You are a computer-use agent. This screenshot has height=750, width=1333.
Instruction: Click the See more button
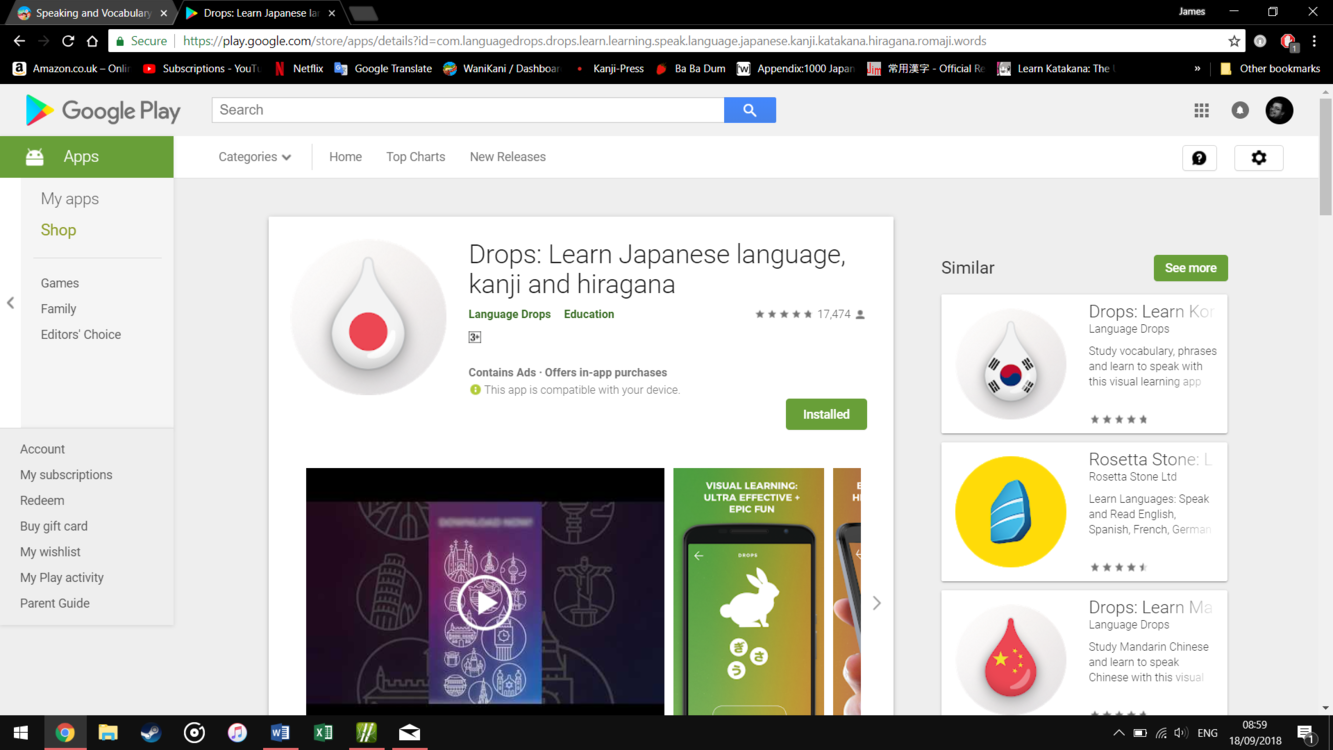[x=1190, y=268]
